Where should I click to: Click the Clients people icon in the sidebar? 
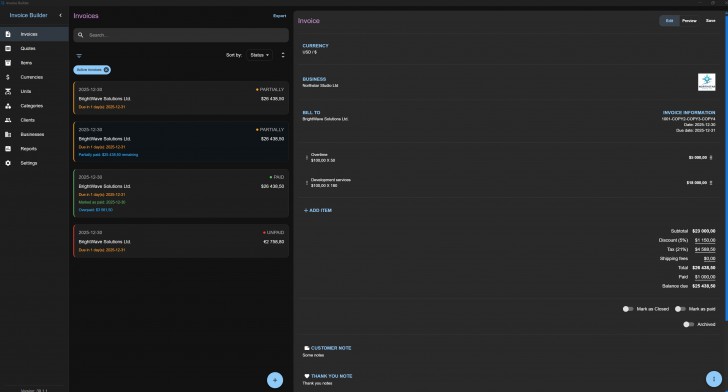point(8,120)
